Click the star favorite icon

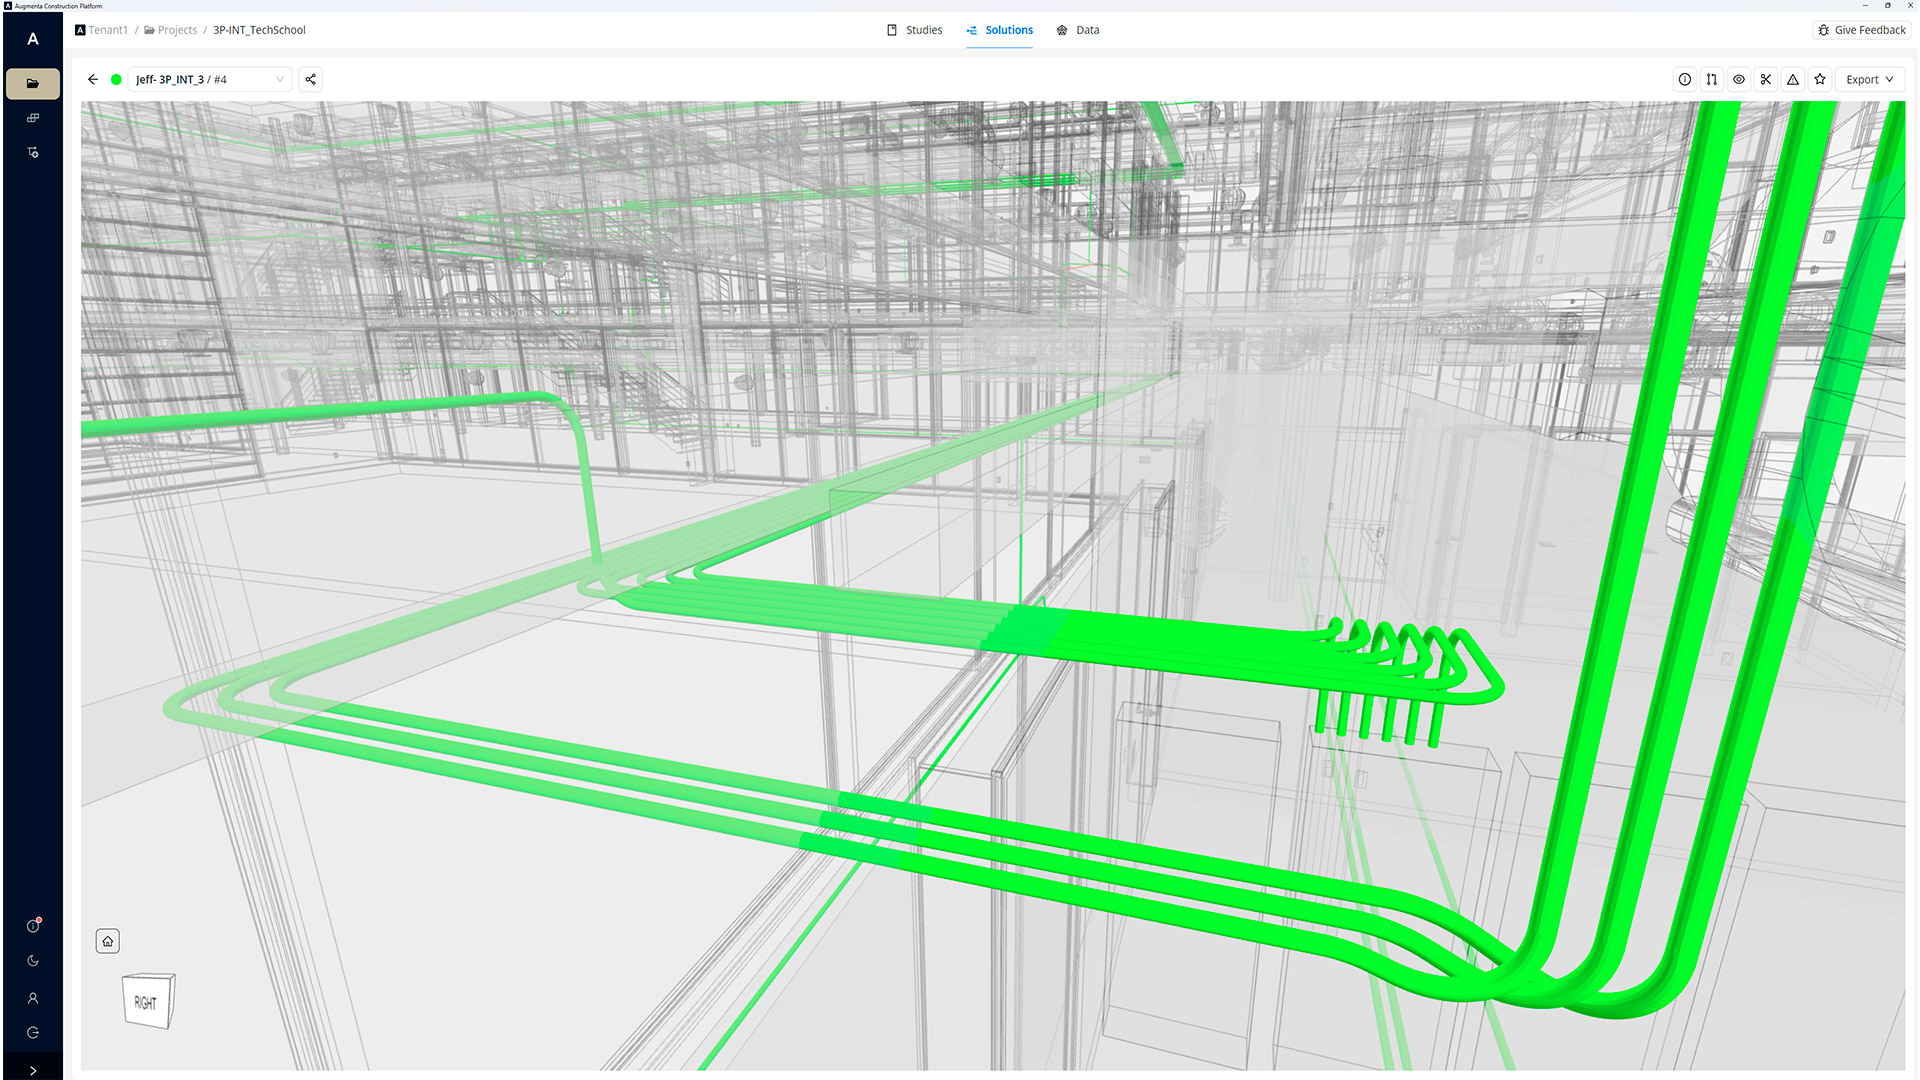tap(1820, 80)
